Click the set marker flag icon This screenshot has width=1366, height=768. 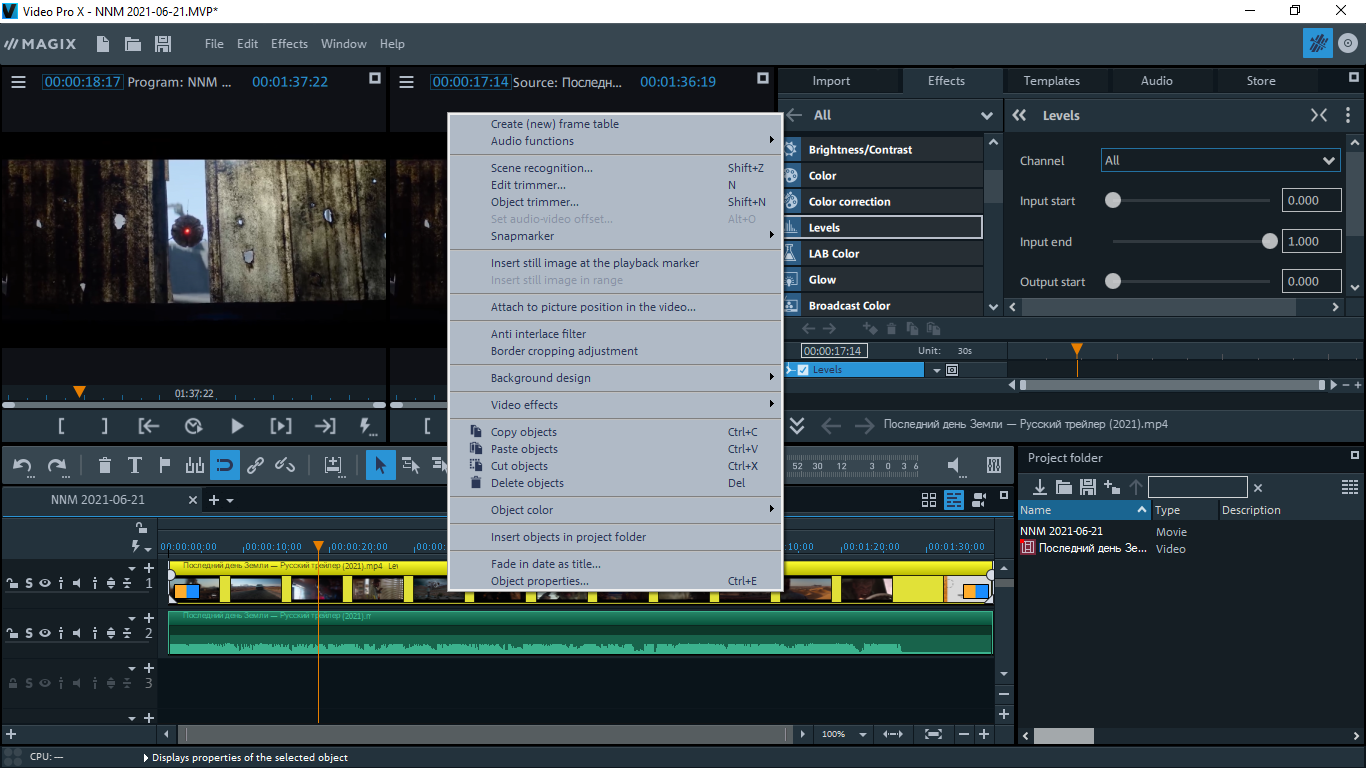click(165, 465)
